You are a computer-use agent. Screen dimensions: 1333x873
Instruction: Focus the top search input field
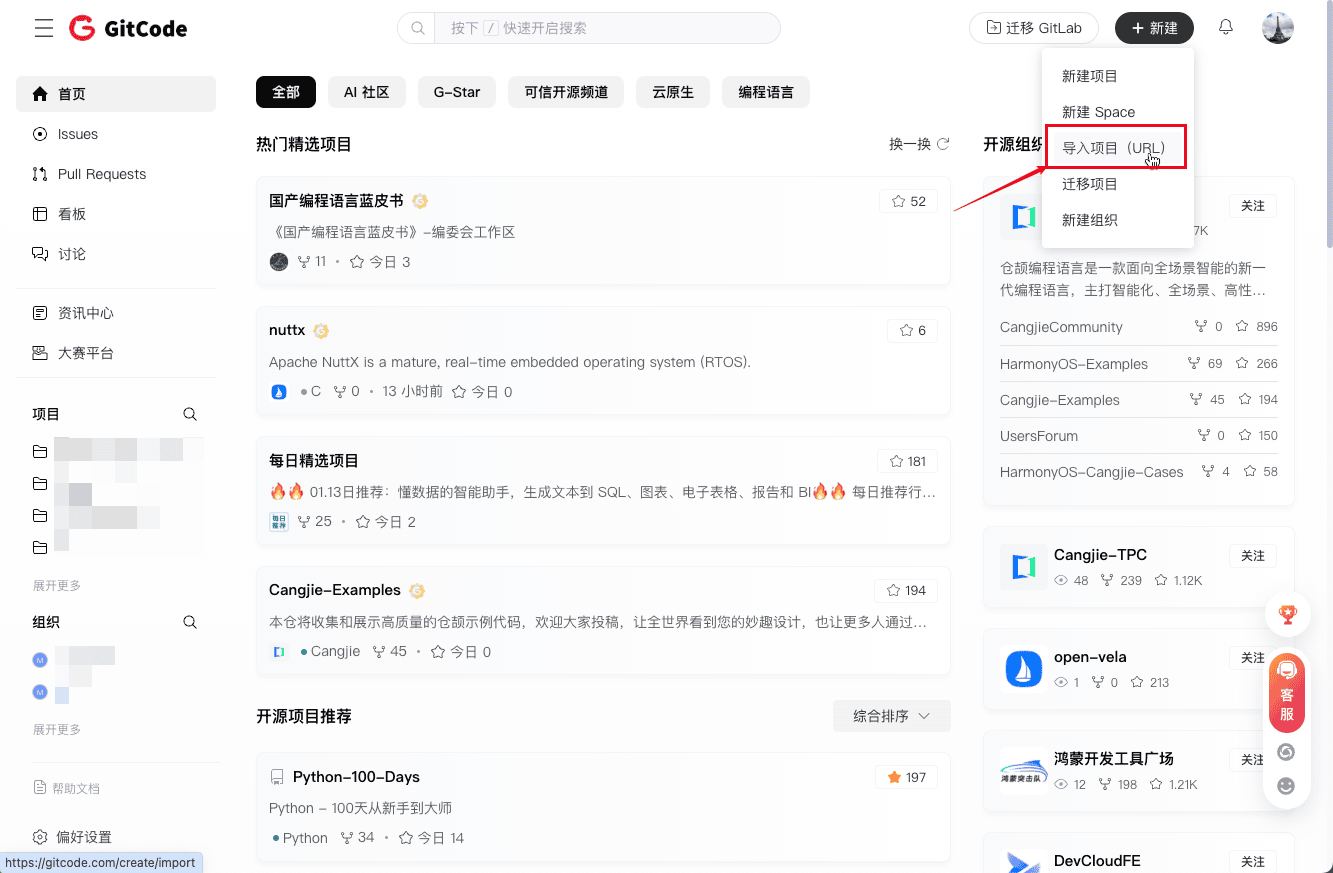pyautogui.click(x=606, y=28)
